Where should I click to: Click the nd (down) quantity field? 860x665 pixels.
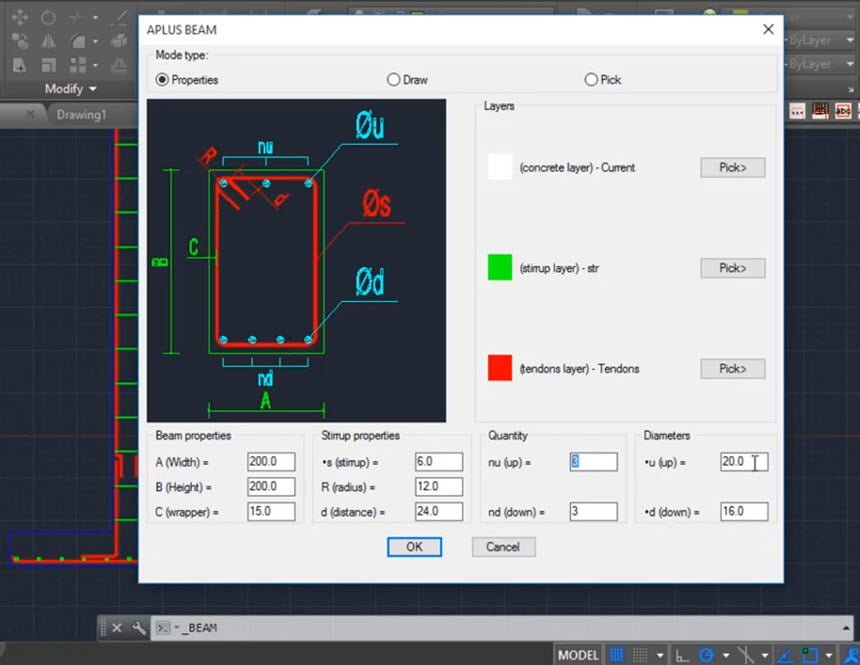coord(593,511)
